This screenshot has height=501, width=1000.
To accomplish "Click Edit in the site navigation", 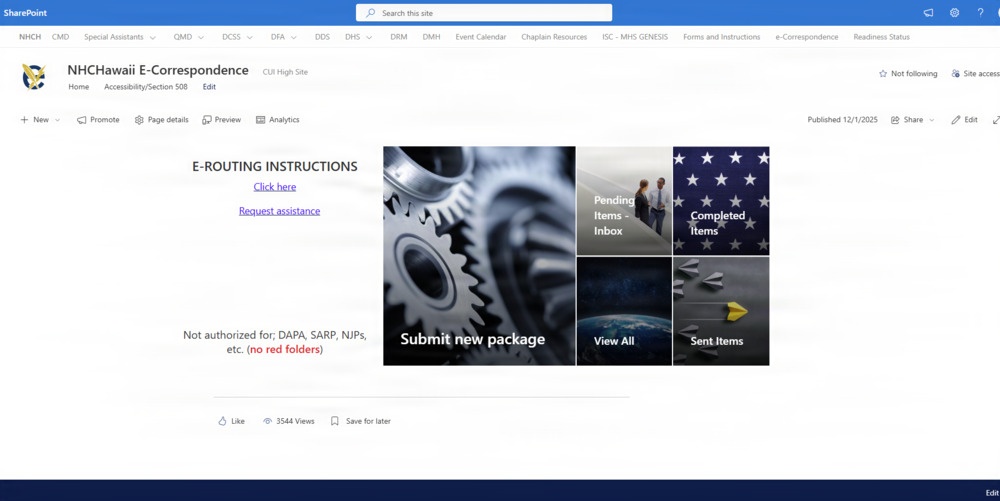I will pyautogui.click(x=209, y=87).
